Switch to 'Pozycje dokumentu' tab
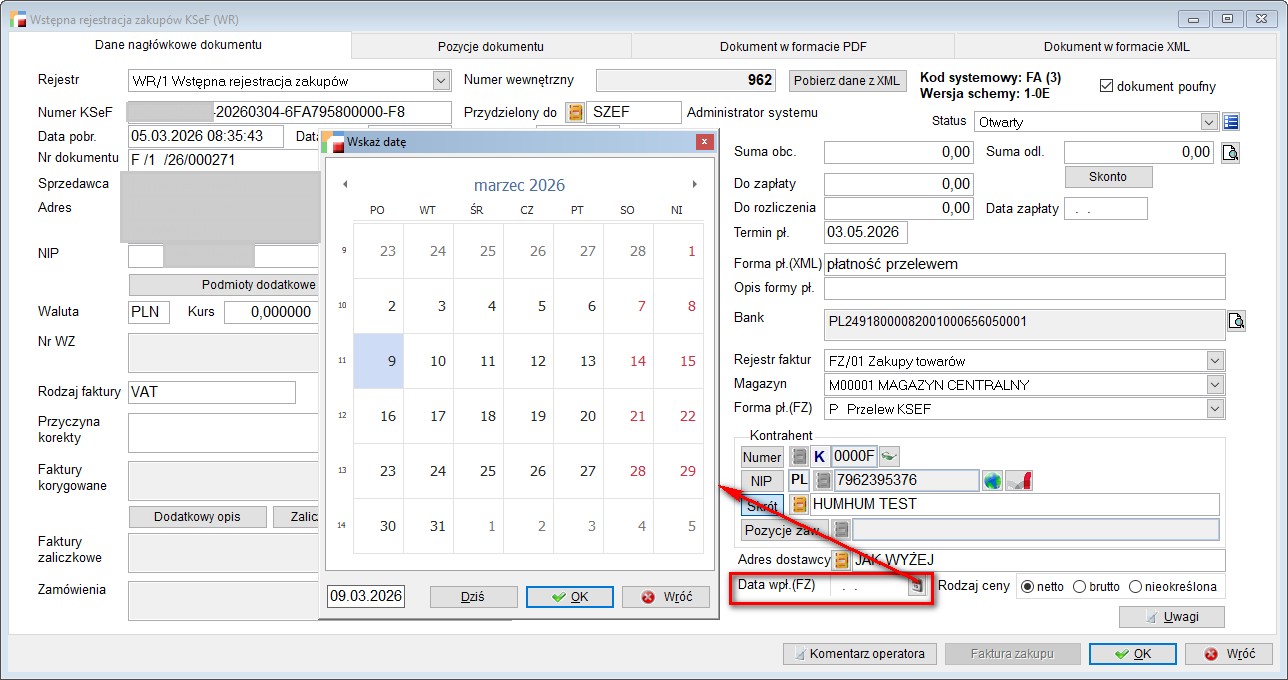 point(490,46)
